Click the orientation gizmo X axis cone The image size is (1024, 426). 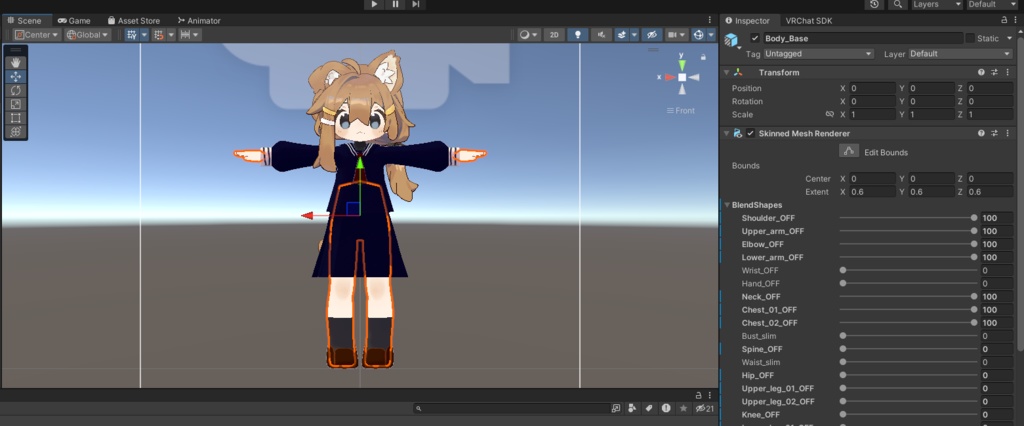[669, 77]
